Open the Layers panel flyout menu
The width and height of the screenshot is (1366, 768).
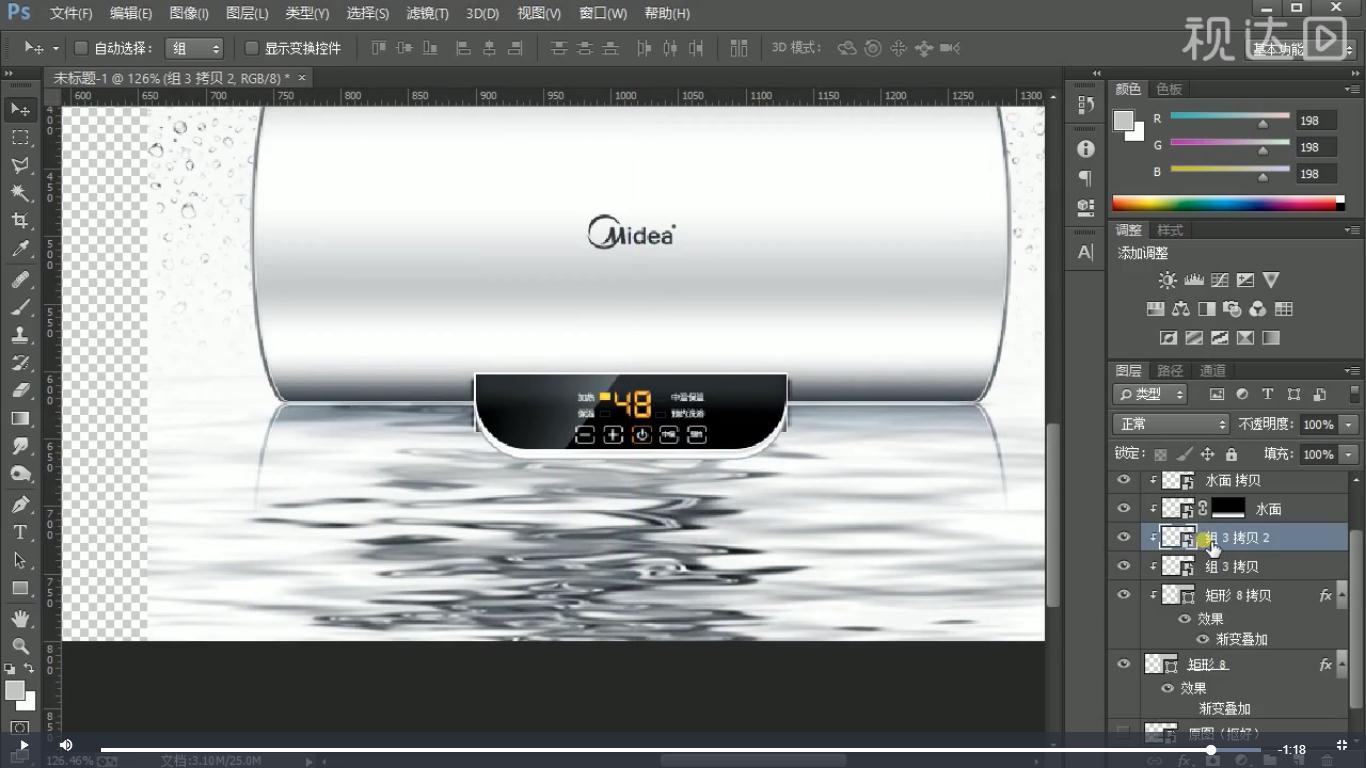click(x=1354, y=371)
